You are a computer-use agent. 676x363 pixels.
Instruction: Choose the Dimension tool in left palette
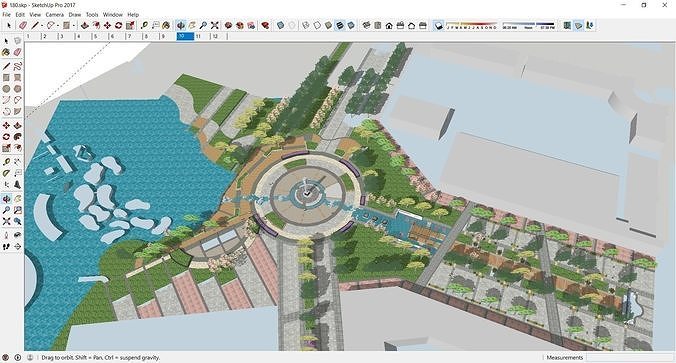click(17, 162)
